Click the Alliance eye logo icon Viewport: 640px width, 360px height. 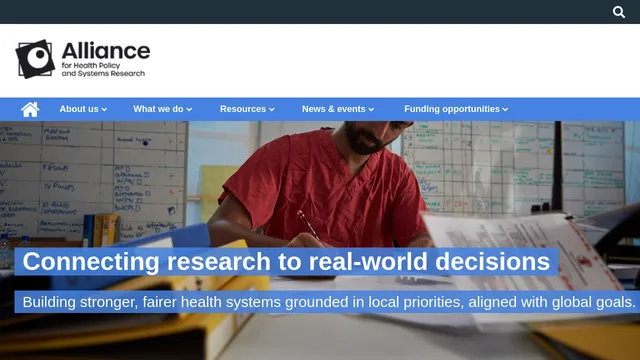click(x=35, y=59)
